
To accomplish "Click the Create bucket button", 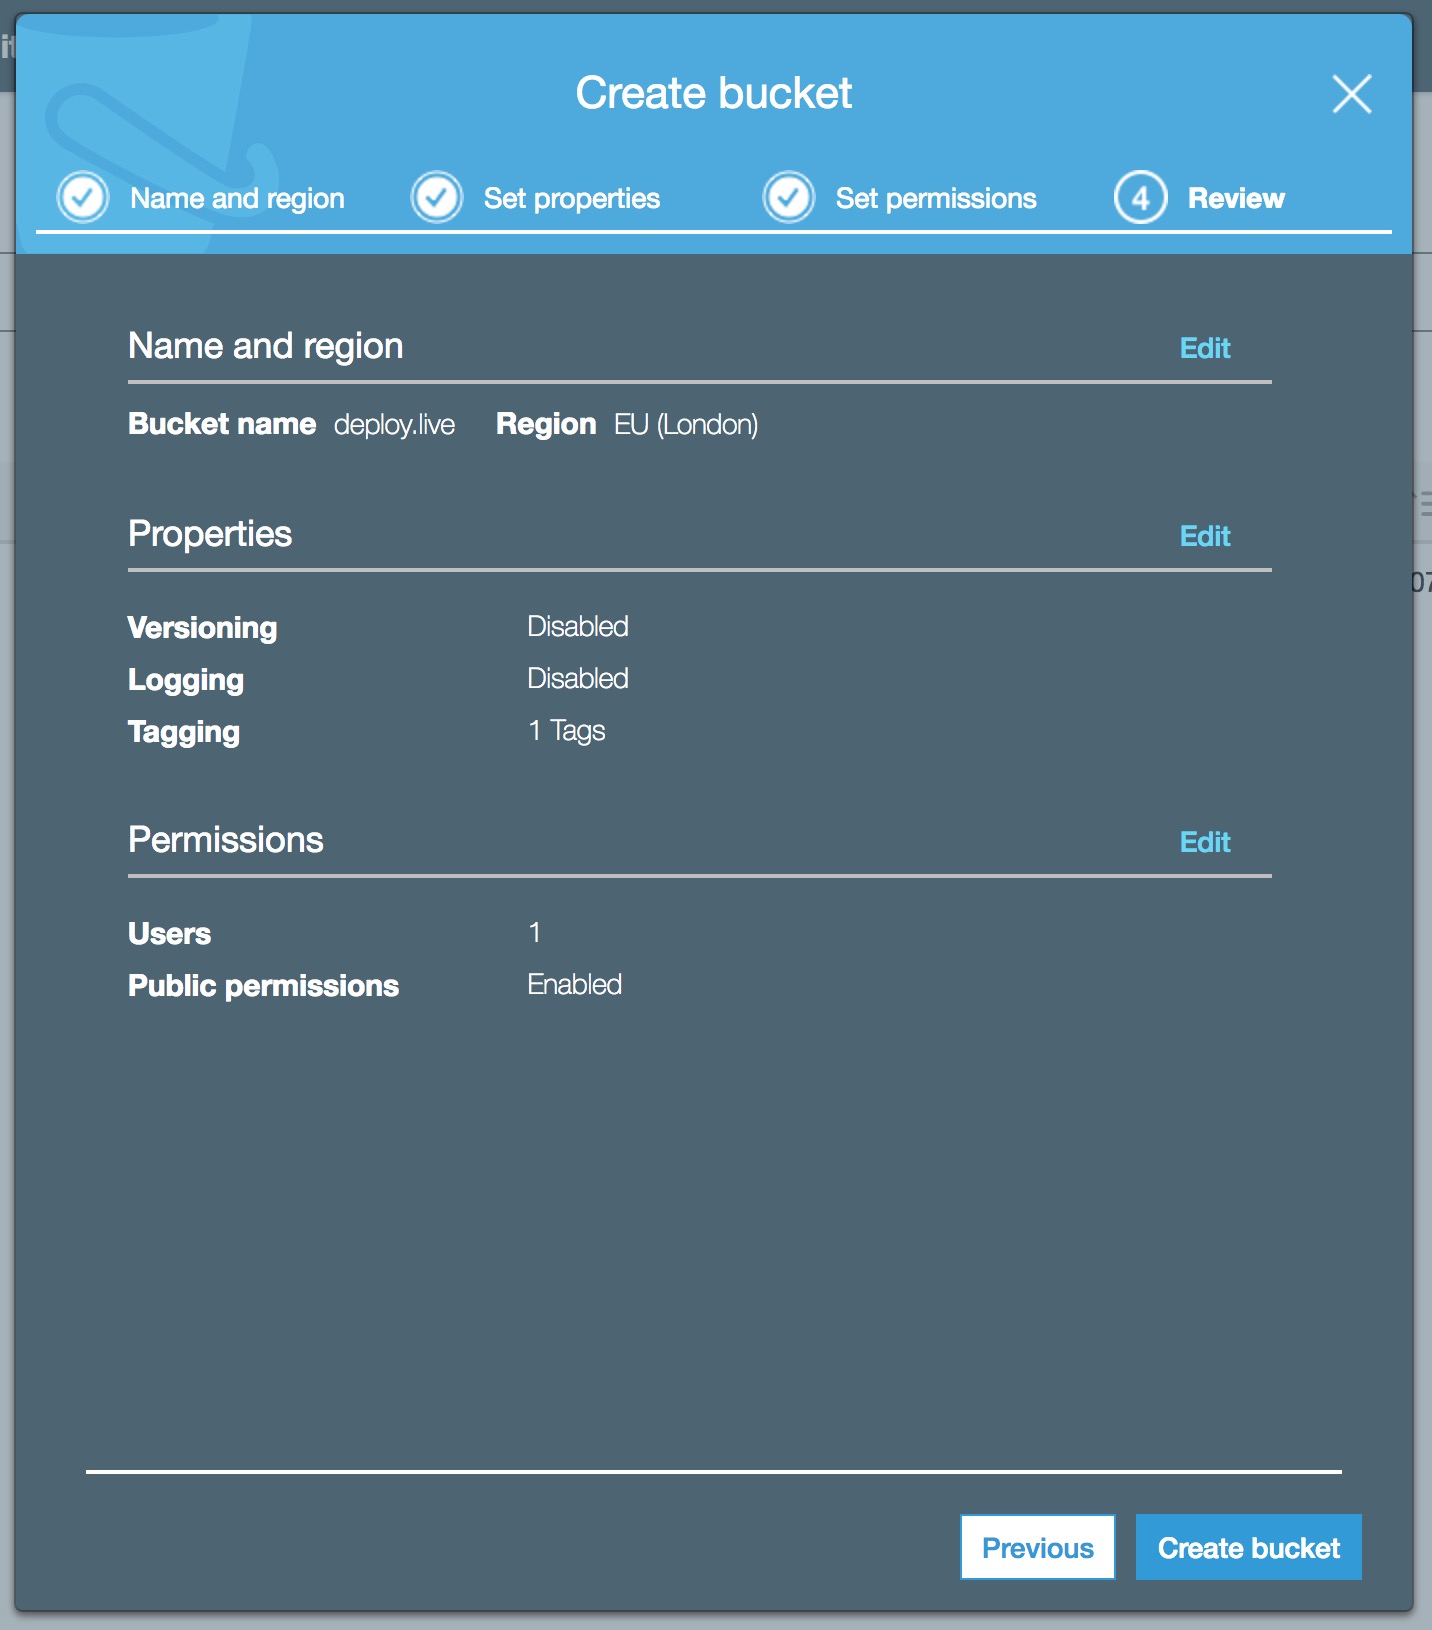I will [x=1248, y=1547].
